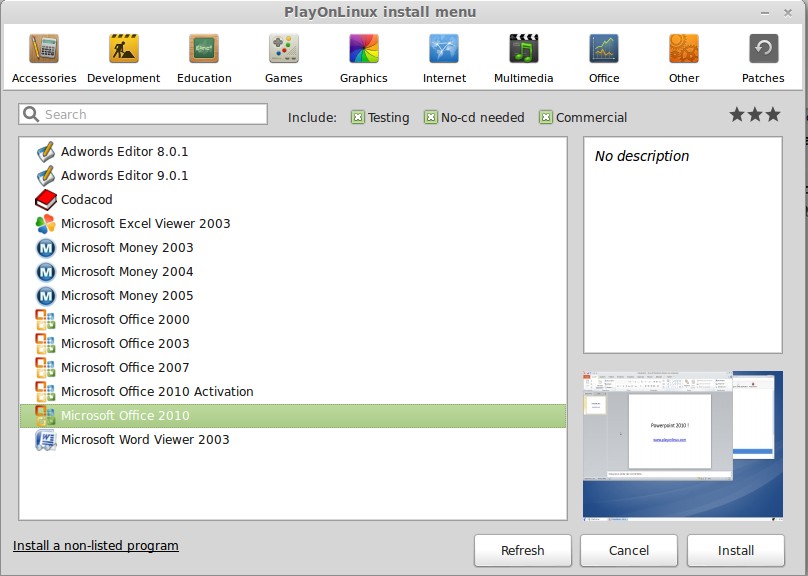Switch to the Multimedia category label
Image resolution: width=808 pixels, height=576 pixels.
click(x=524, y=78)
